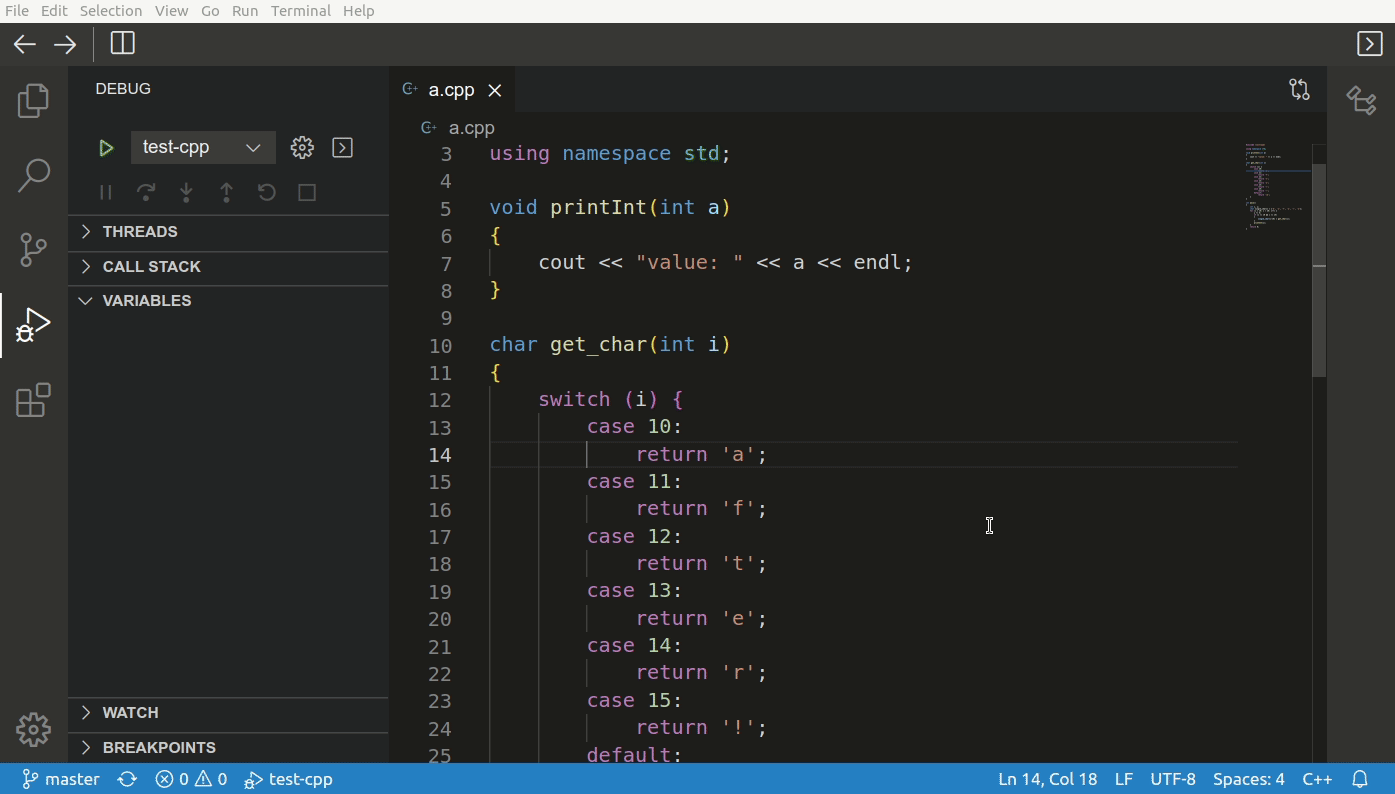The image size is (1395, 794).
Task: Click the 'switch' keyword on line 12
Action: click(x=574, y=400)
